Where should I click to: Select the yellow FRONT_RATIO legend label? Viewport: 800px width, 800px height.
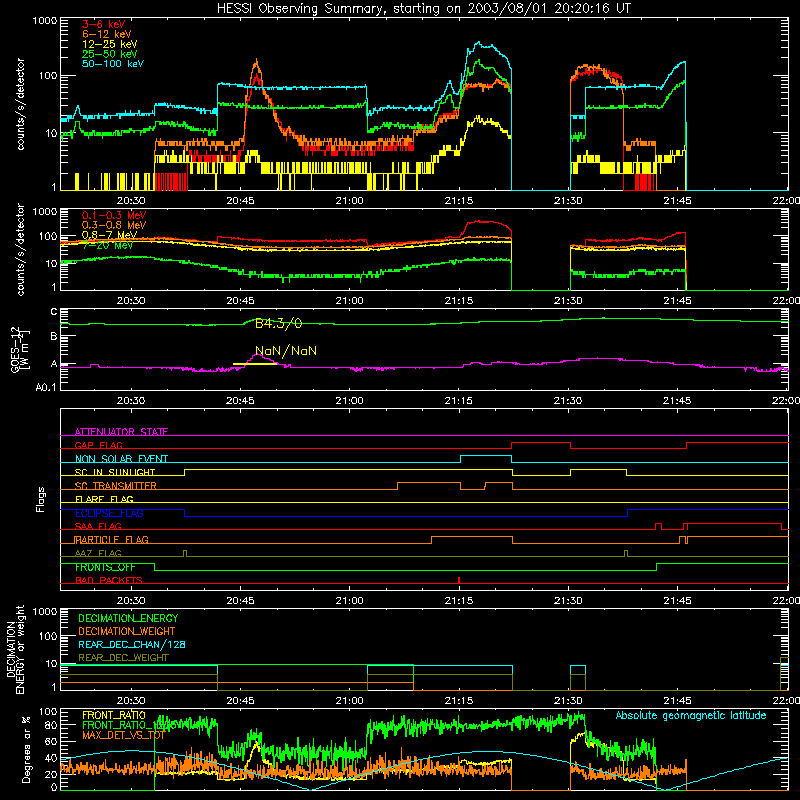click(114, 715)
